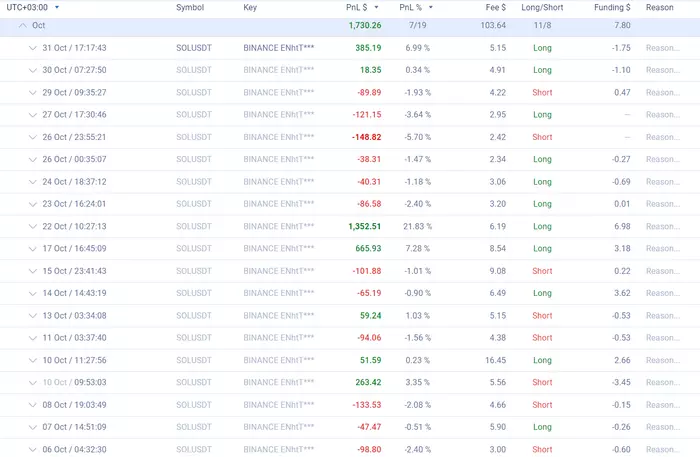Click the 103.64 total fee value
Screen dimensions: 700x457
(x=493, y=25)
